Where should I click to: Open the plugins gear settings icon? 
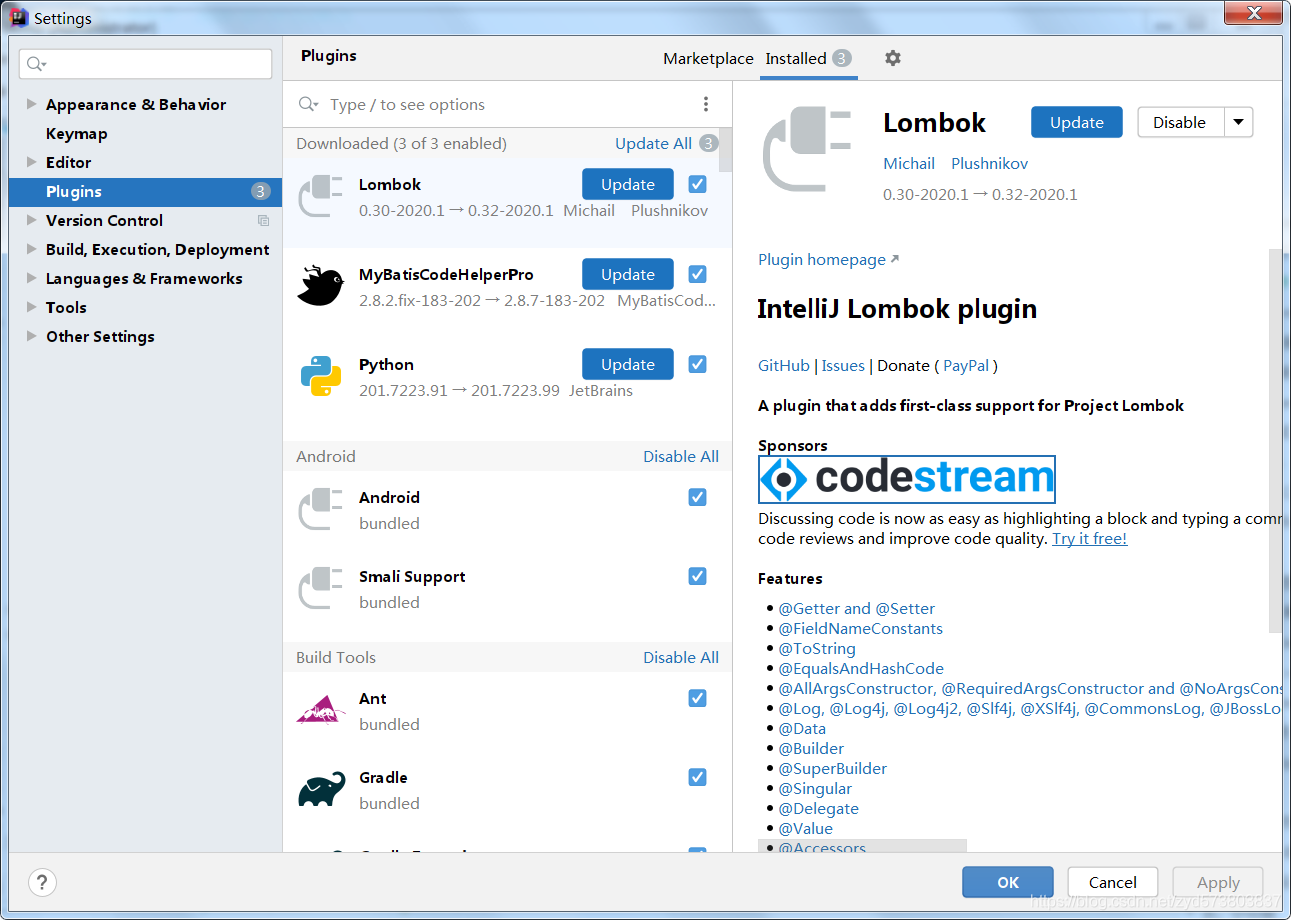pyautogui.click(x=893, y=58)
